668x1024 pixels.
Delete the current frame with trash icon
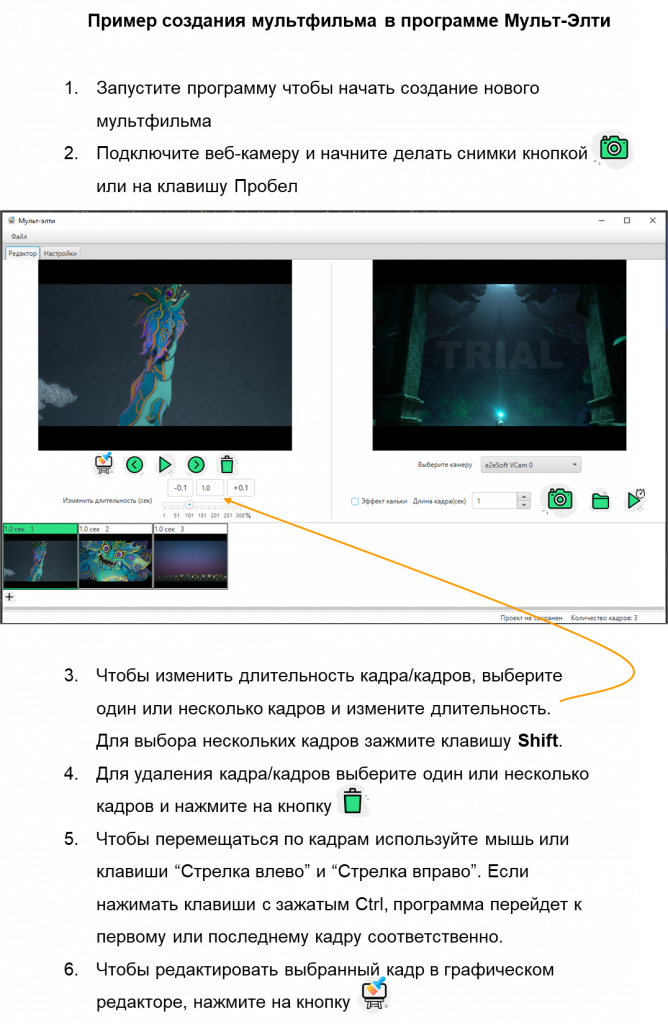[227, 464]
